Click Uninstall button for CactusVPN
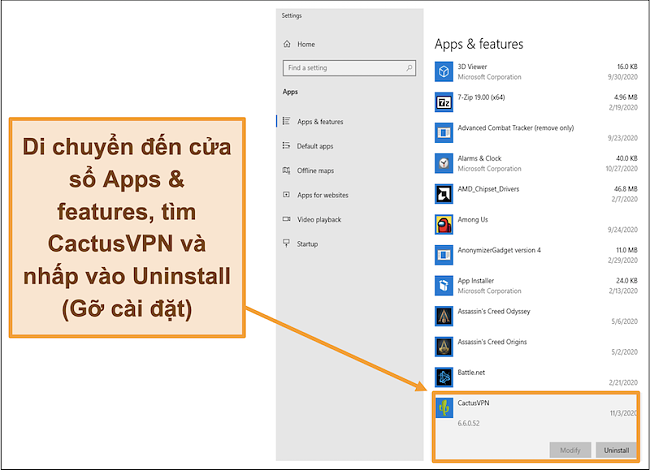The height and width of the screenshot is (470, 650). [x=616, y=450]
